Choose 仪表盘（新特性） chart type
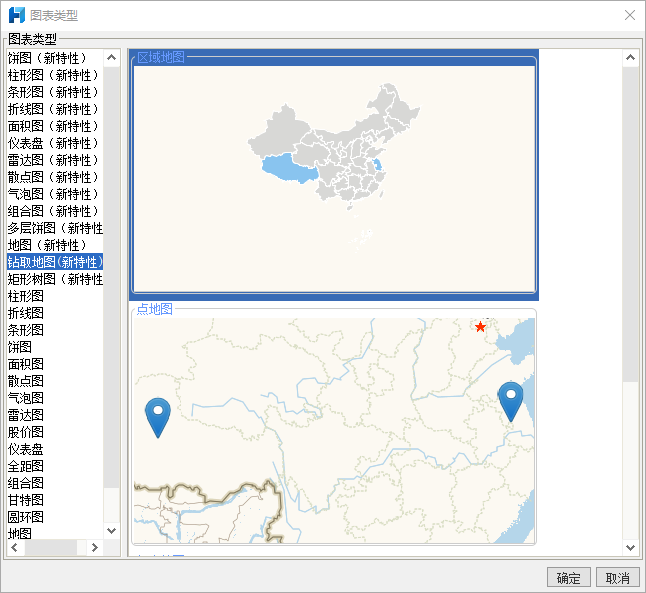This screenshot has height=593, width=646. pyautogui.click(x=55, y=143)
